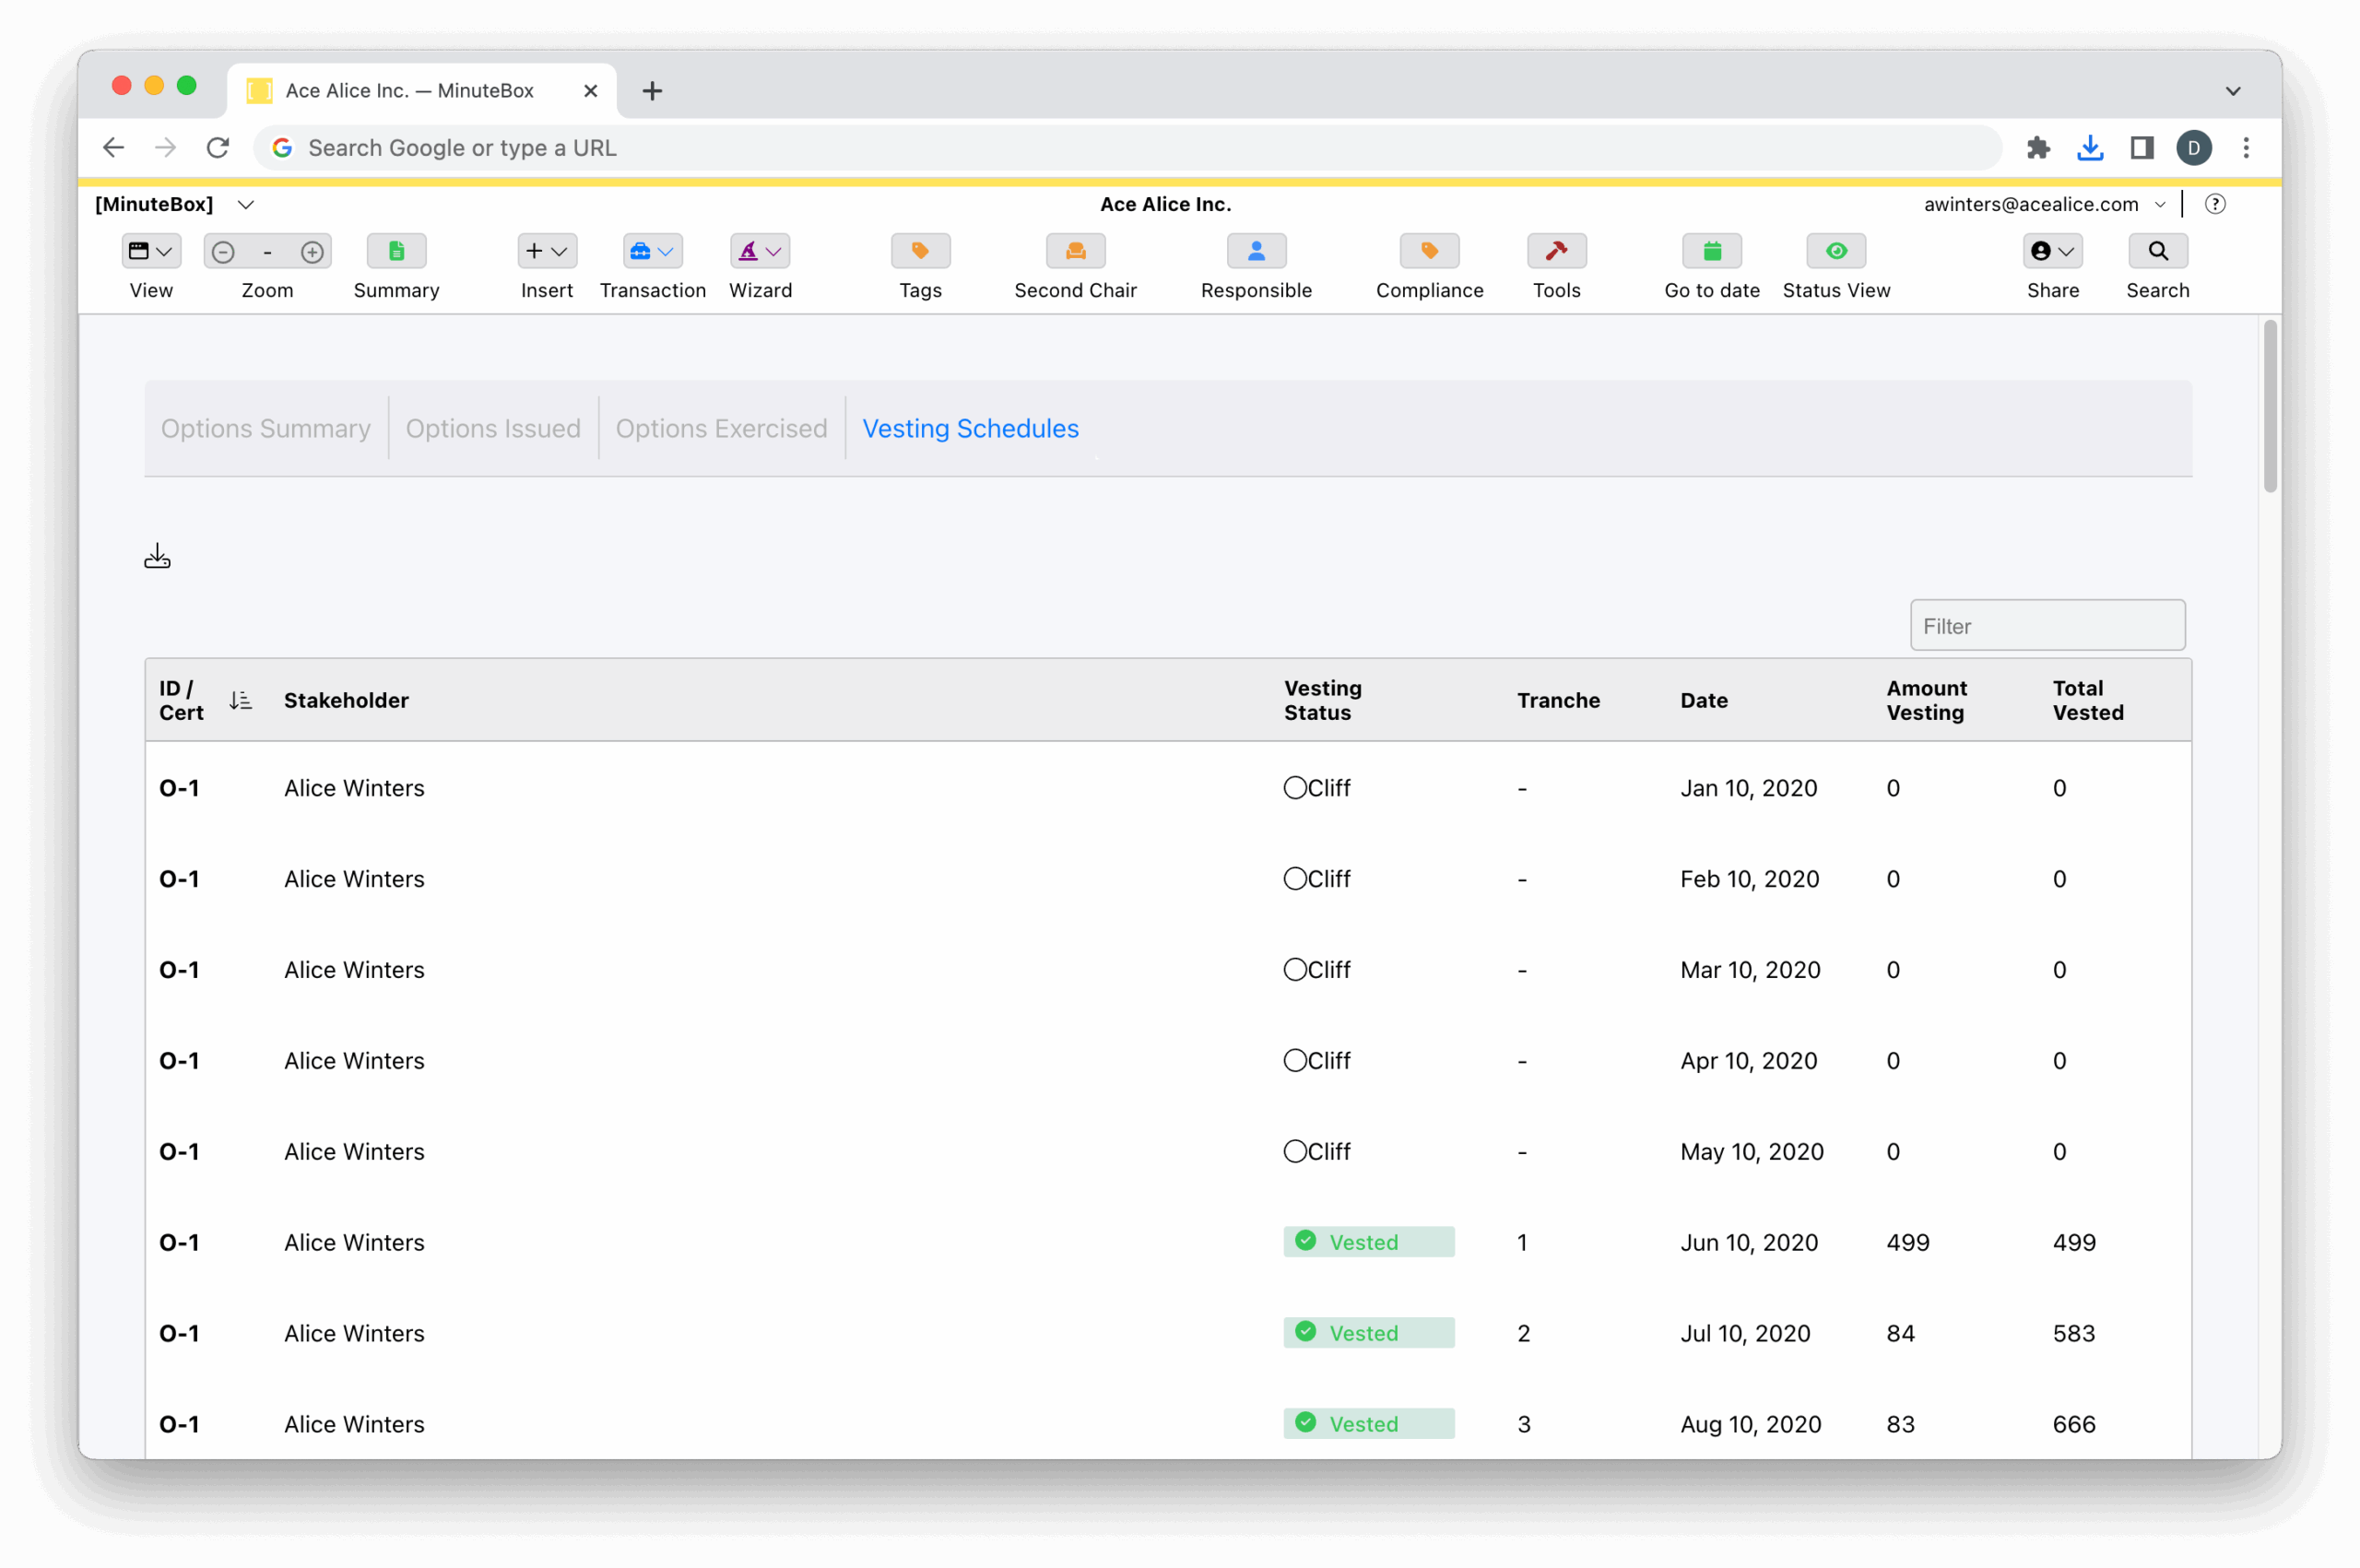Toggle the Status View eye icon
Image resolution: width=2360 pixels, height=1568 pixels.
(x=1836, y=251)
